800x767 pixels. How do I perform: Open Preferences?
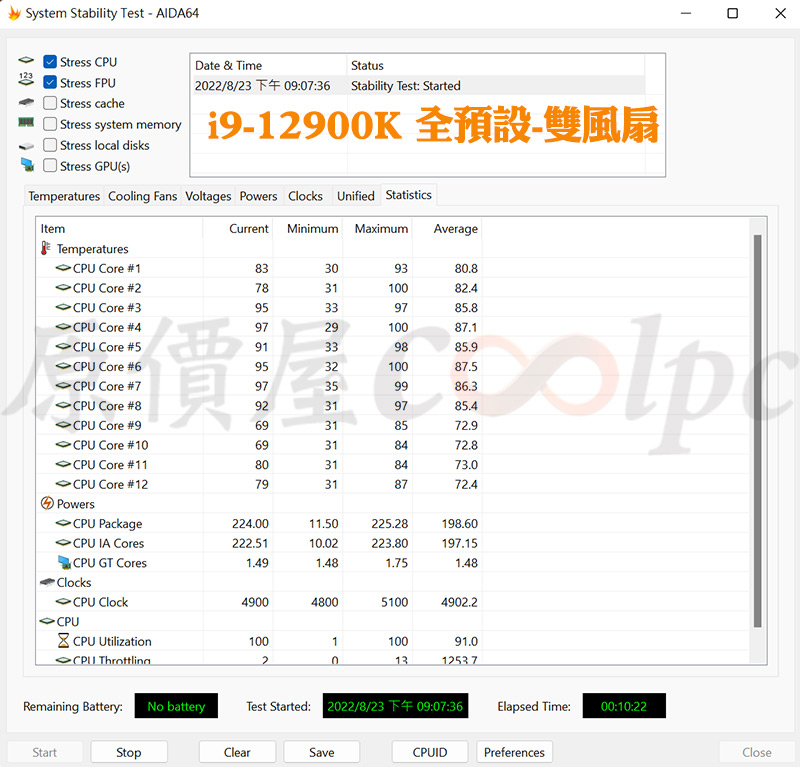coord(514,752)
